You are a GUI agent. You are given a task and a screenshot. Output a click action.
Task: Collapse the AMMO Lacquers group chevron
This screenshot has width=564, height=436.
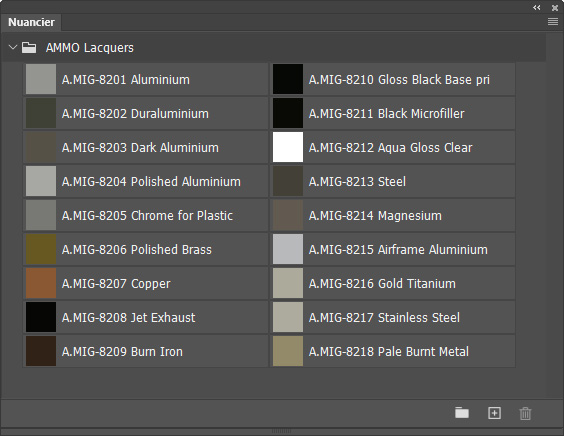tap(13, 47)
